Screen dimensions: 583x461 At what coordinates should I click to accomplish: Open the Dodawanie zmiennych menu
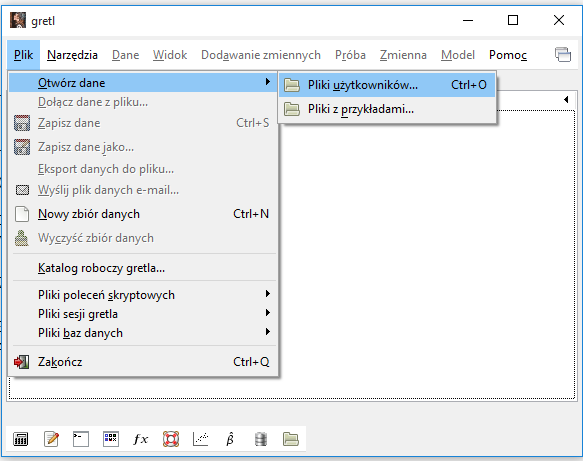[x=261, y=55]
